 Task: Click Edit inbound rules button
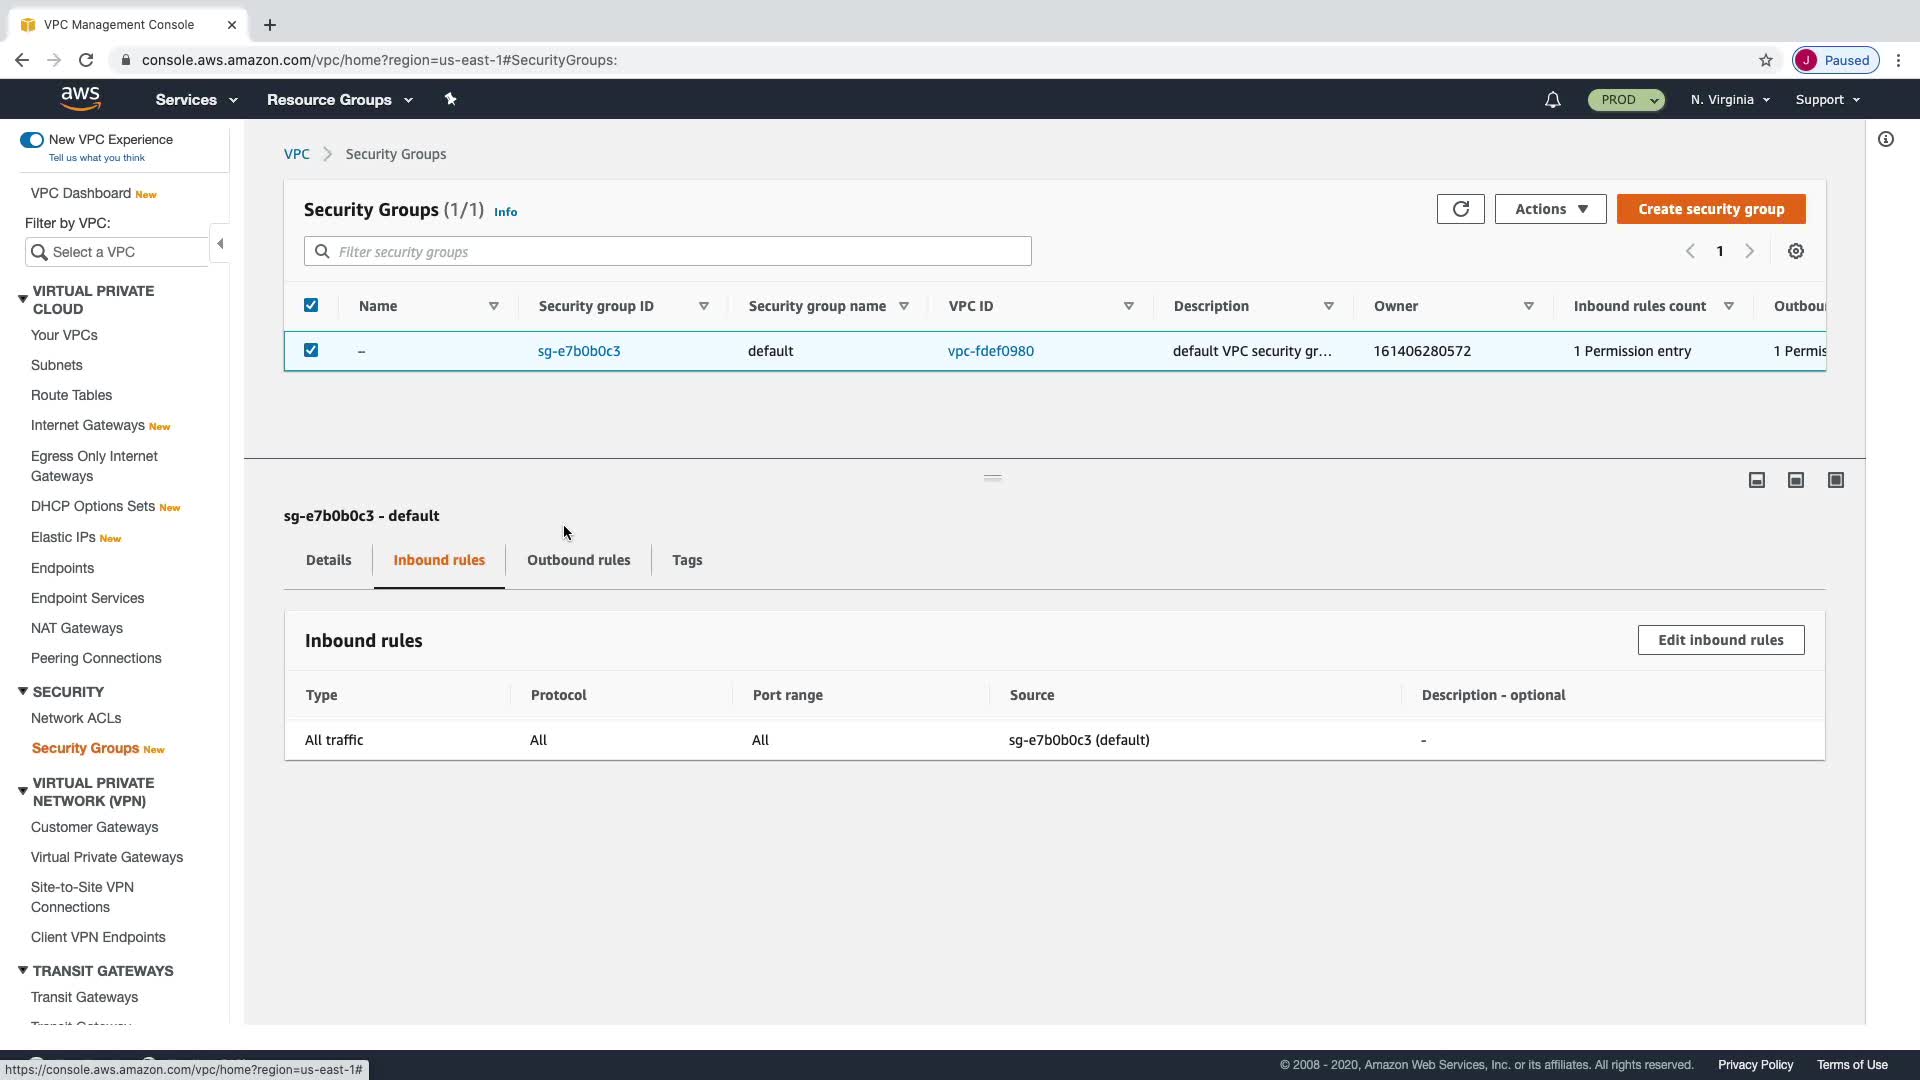tap(1720, 640)
